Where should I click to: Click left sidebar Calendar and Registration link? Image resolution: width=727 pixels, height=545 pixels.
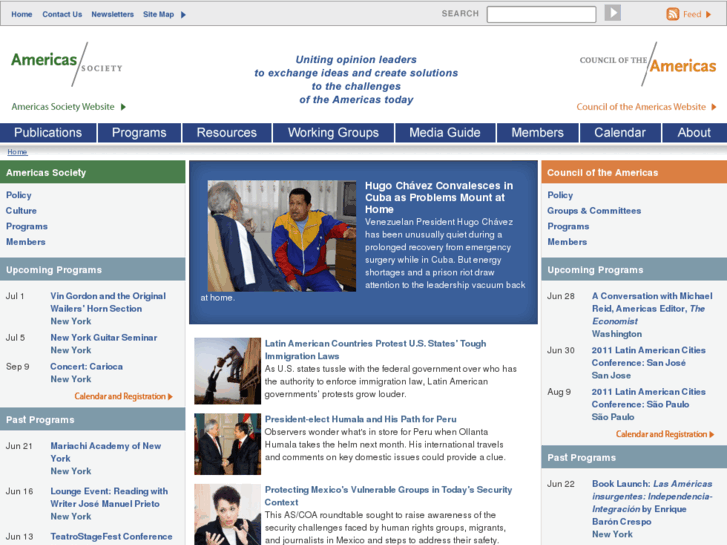123,396
